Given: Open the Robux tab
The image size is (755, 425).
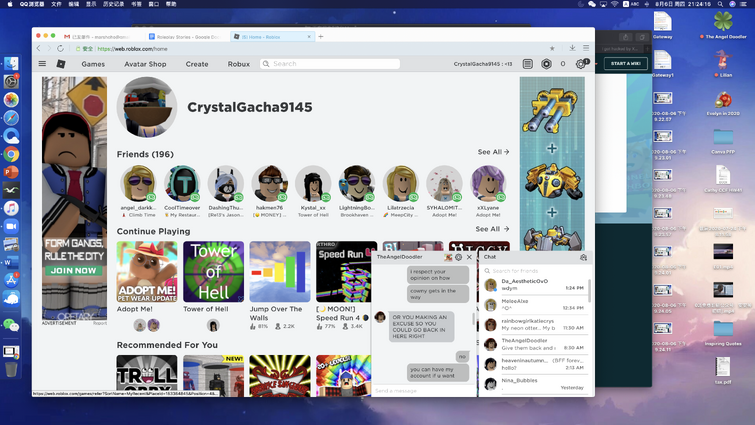Looking at the screenshot, I should click(238, 64).
